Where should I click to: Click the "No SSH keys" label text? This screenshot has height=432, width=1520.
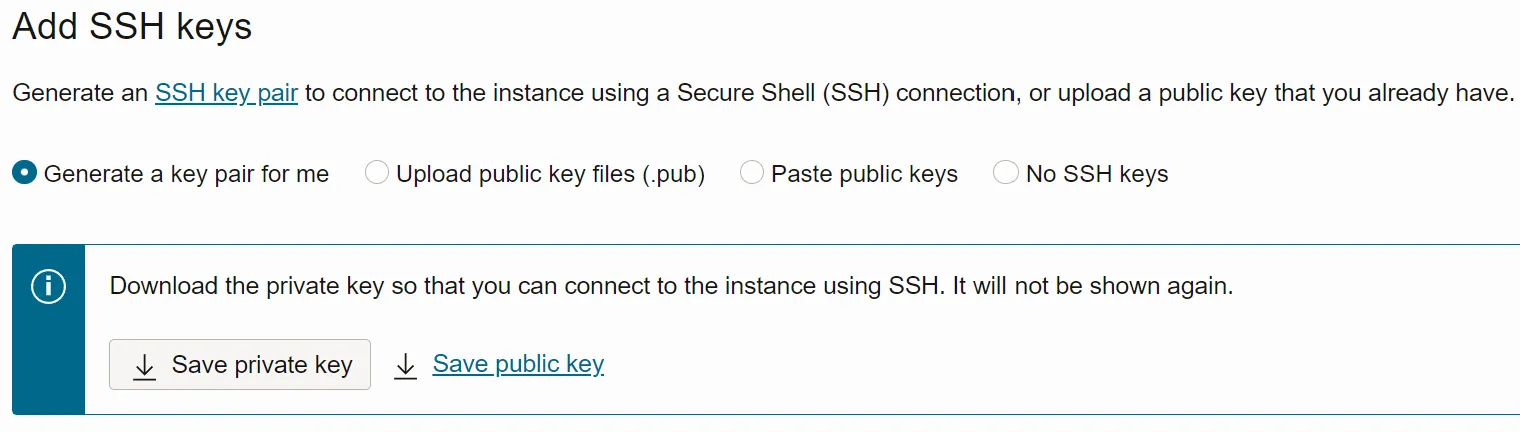coord(1097,174)
